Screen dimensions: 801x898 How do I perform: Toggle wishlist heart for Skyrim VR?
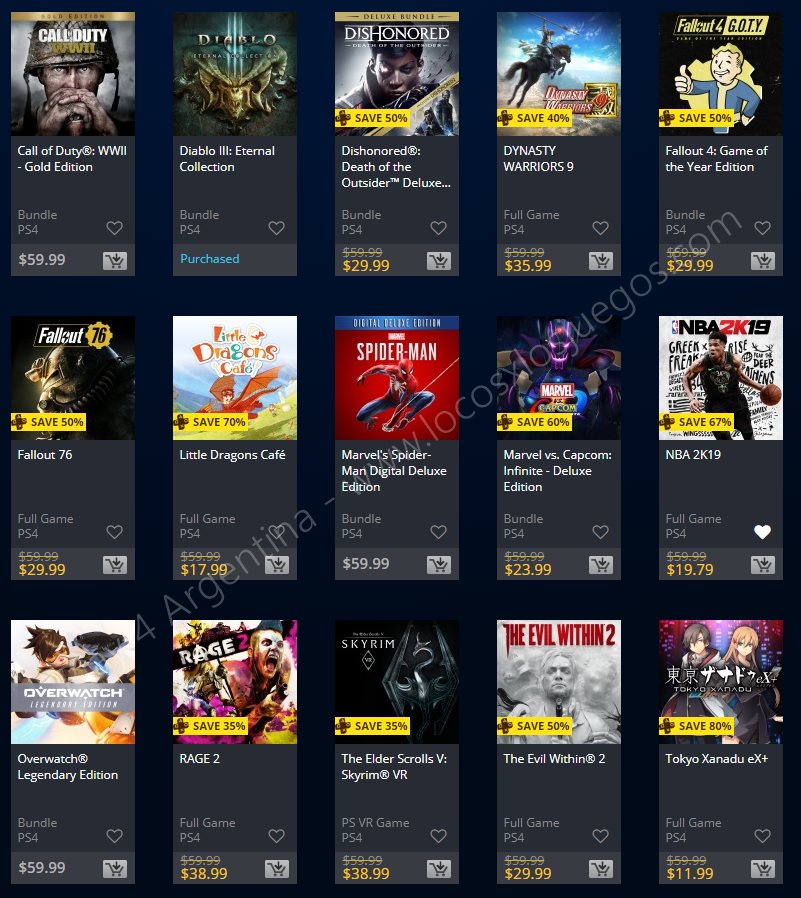click(438, 836)
